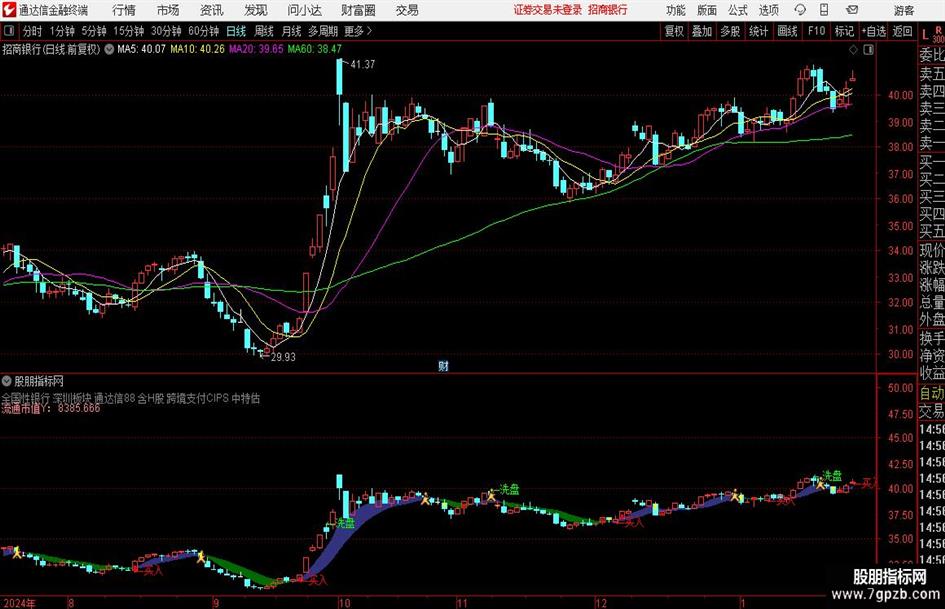The height and width of the screenshot is (609, 945).
Task: Click the red 招商银行 title link
Action: click(608, 10)
